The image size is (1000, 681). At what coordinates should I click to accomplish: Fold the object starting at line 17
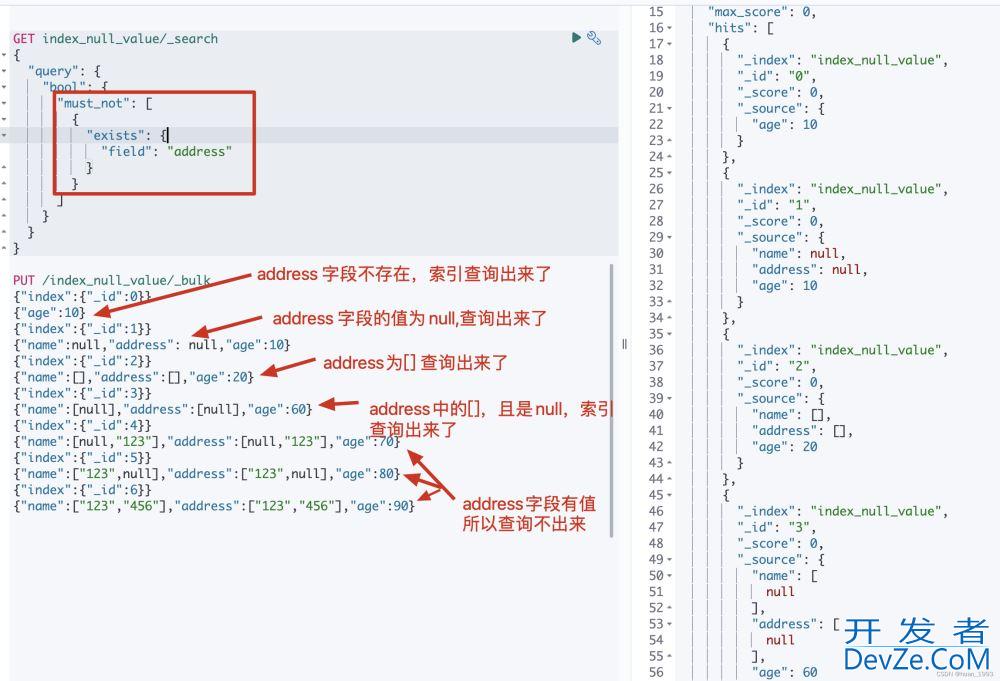point(670,44)
